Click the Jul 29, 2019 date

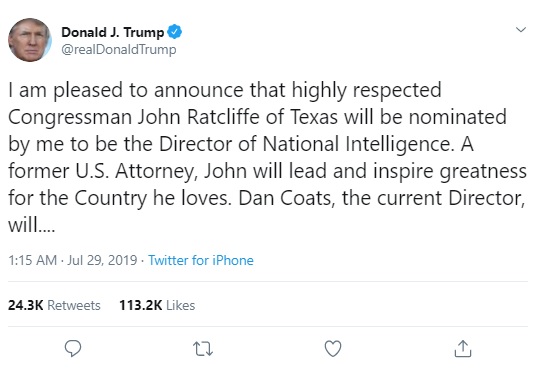(x=102, y=260)
